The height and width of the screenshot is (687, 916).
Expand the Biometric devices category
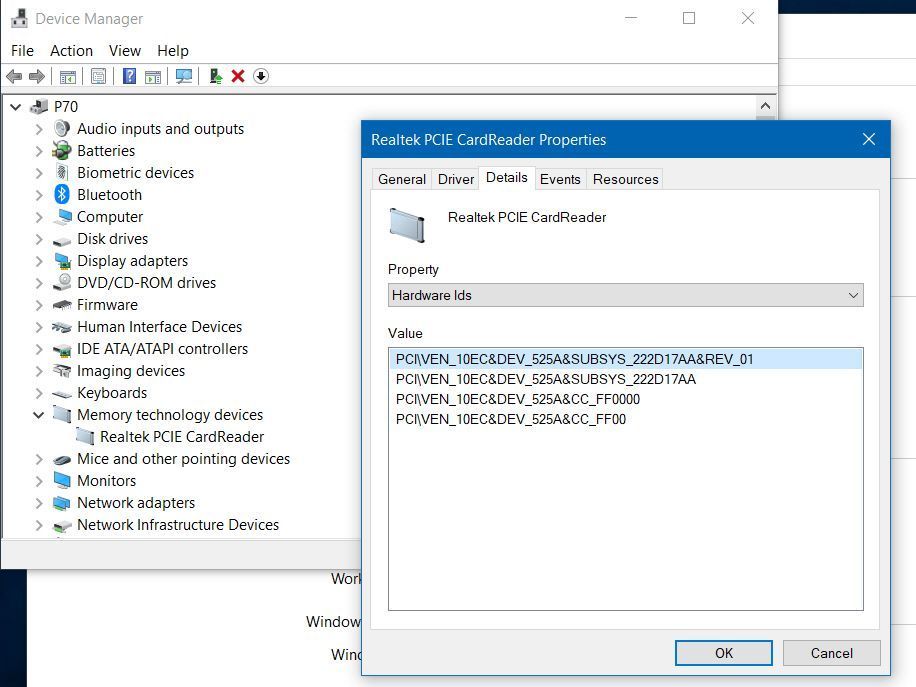[39, 174]
